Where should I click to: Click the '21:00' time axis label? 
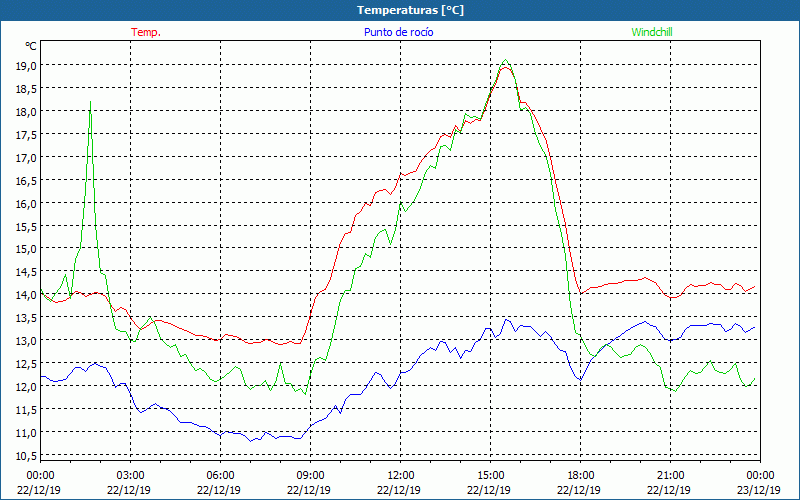(670, 475)
